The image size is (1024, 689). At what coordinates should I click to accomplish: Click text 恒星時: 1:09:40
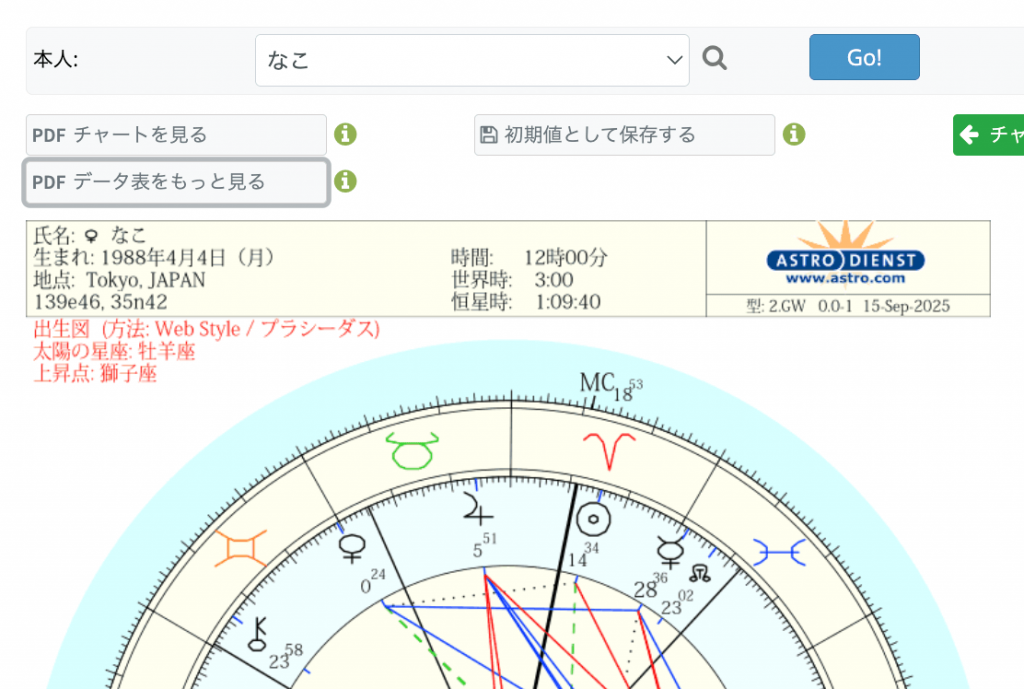(526, 302)
